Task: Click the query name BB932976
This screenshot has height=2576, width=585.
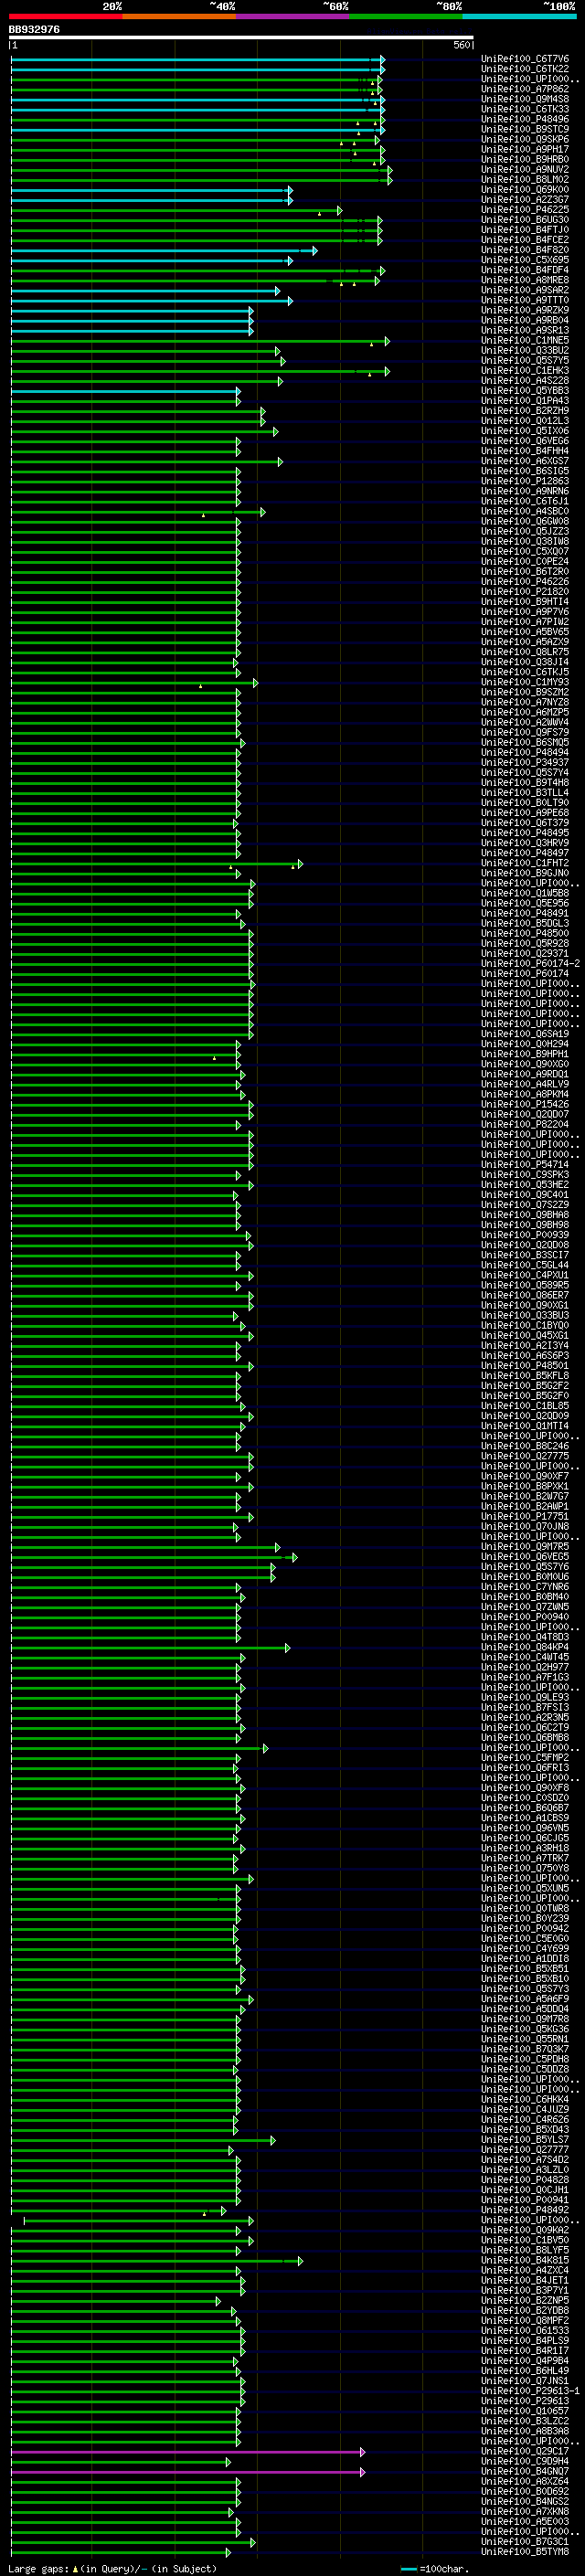Action: coord(34,30)
